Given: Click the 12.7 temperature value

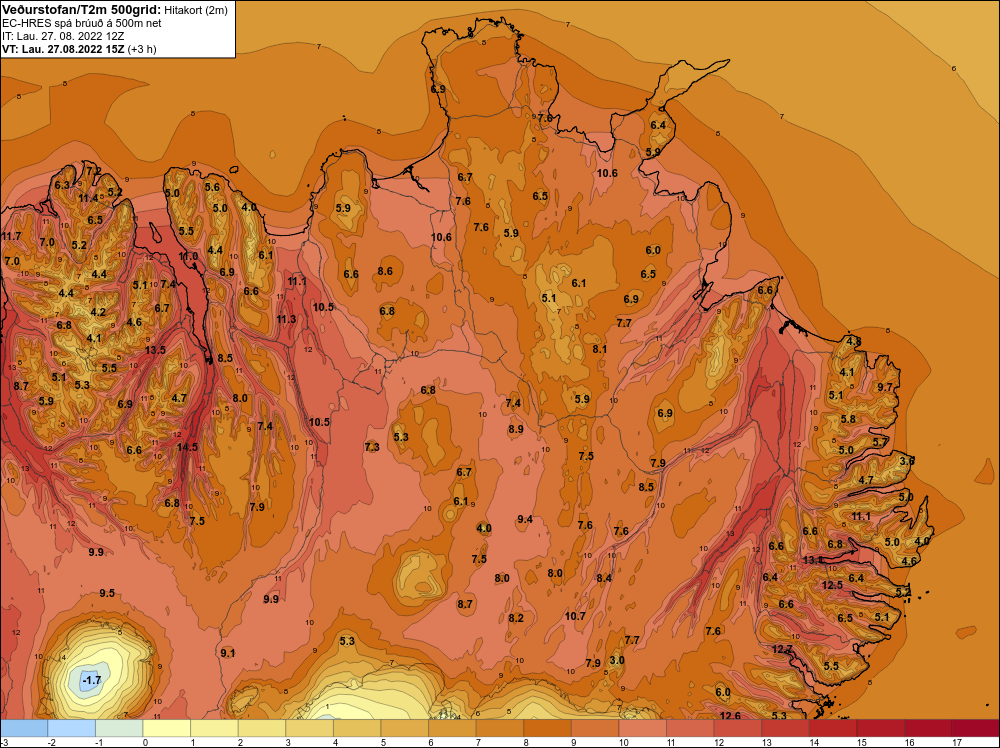Looking at the screenshot, I should click(x=782, y=649).
